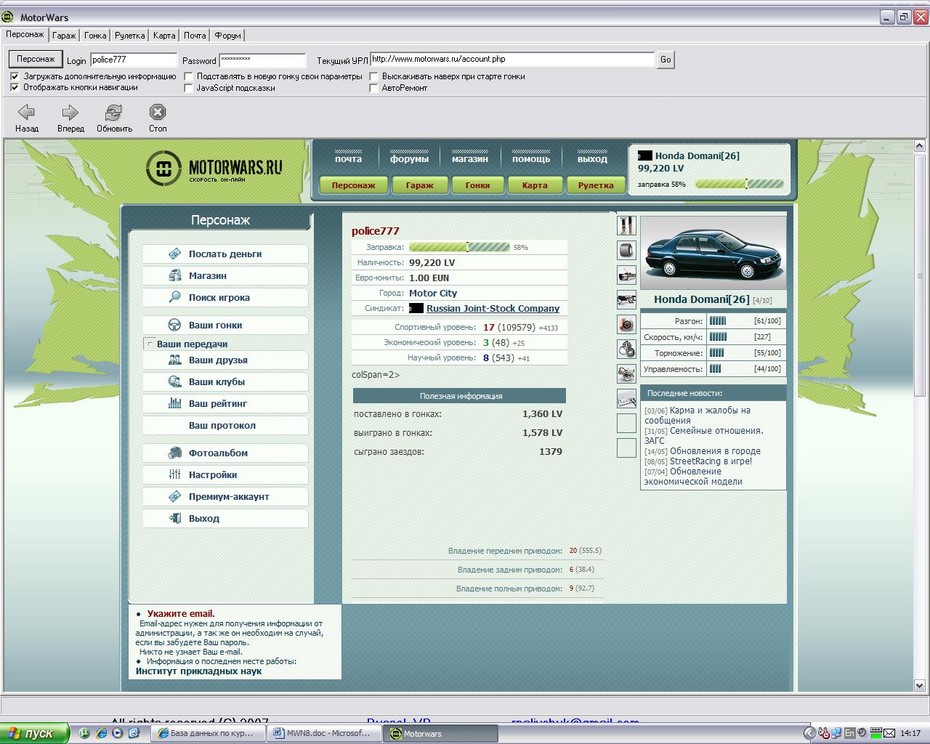Click the Honda Domani car photo
Screen dimensions: 930x744
pyautogui.click(x=713, y=253)
